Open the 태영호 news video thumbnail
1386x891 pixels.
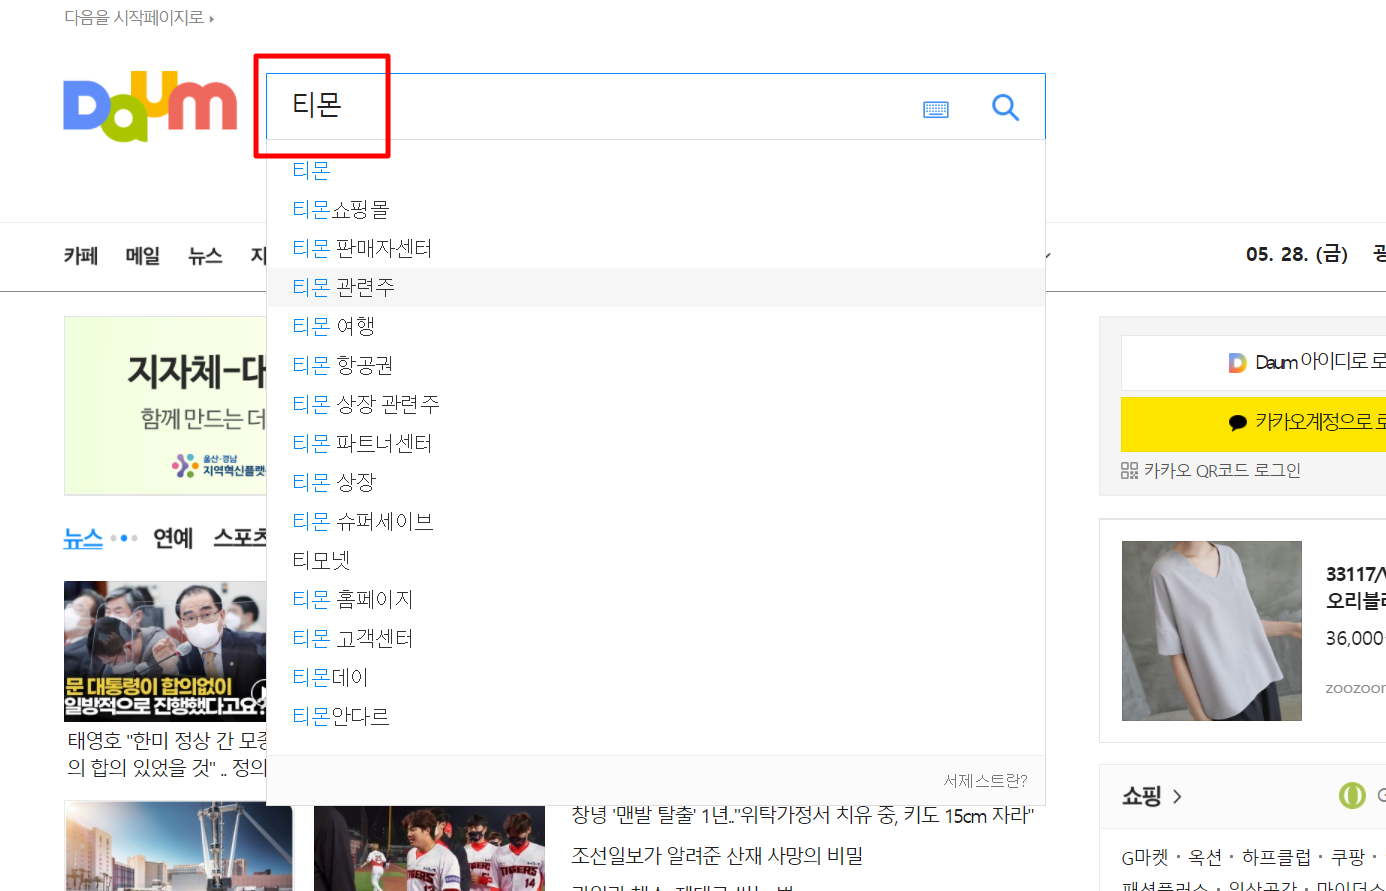(x=165, y=651)
